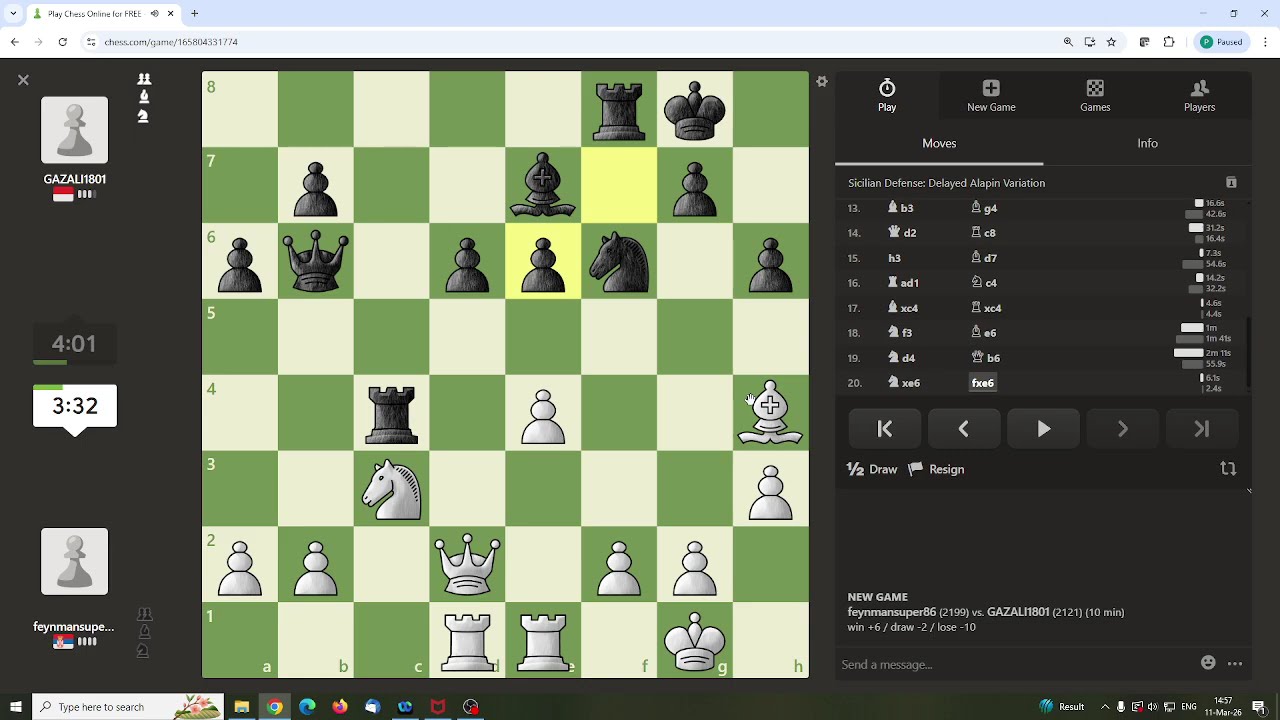
Task: Select move 18 Be6 in move list
Action: click(x=984, y=333)
